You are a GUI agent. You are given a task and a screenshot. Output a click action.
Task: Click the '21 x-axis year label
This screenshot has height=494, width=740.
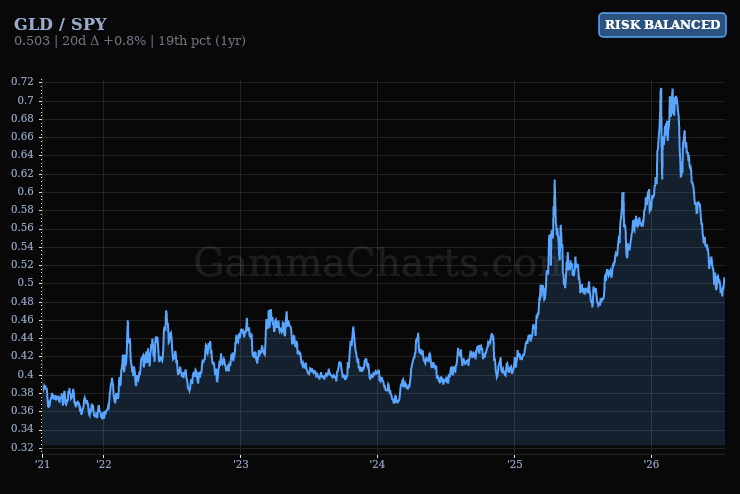pos(42,465)
